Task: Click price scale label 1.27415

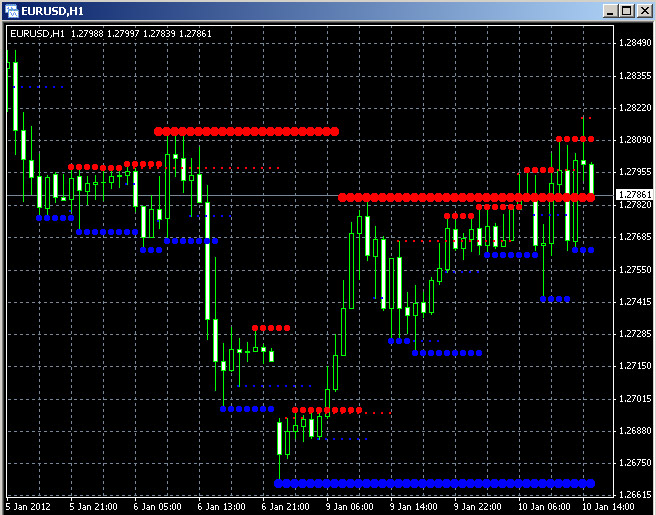Action: click(x=635, y=302)
